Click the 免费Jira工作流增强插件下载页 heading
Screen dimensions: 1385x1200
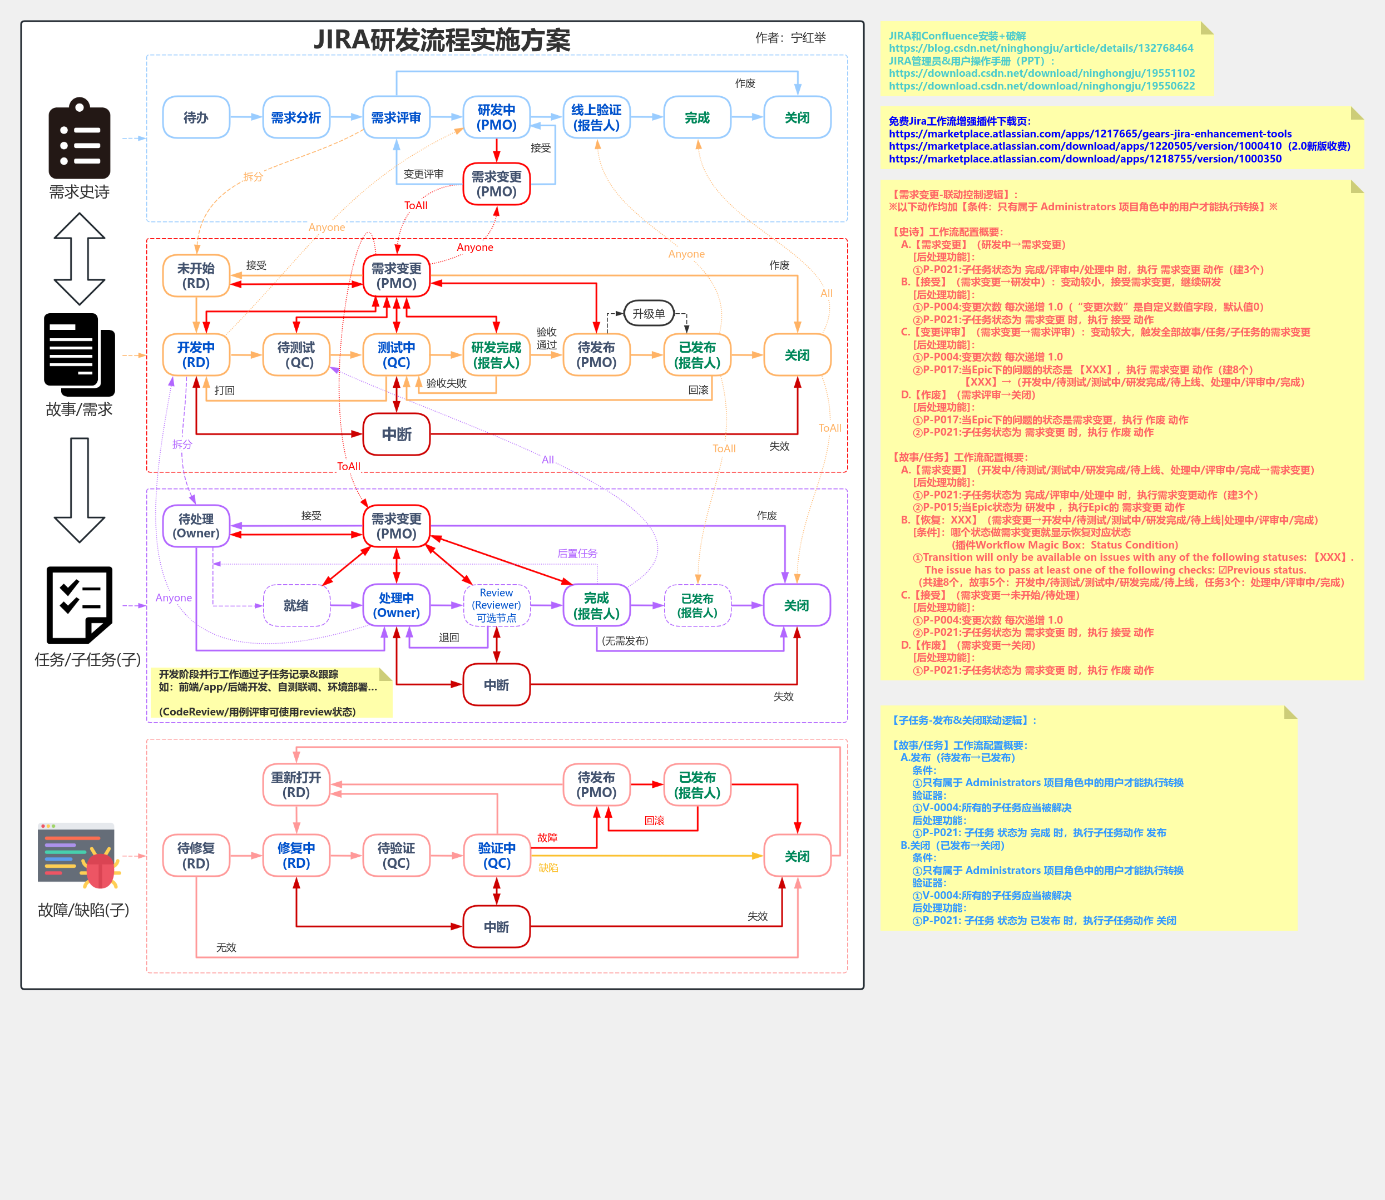tap(960, 121)
